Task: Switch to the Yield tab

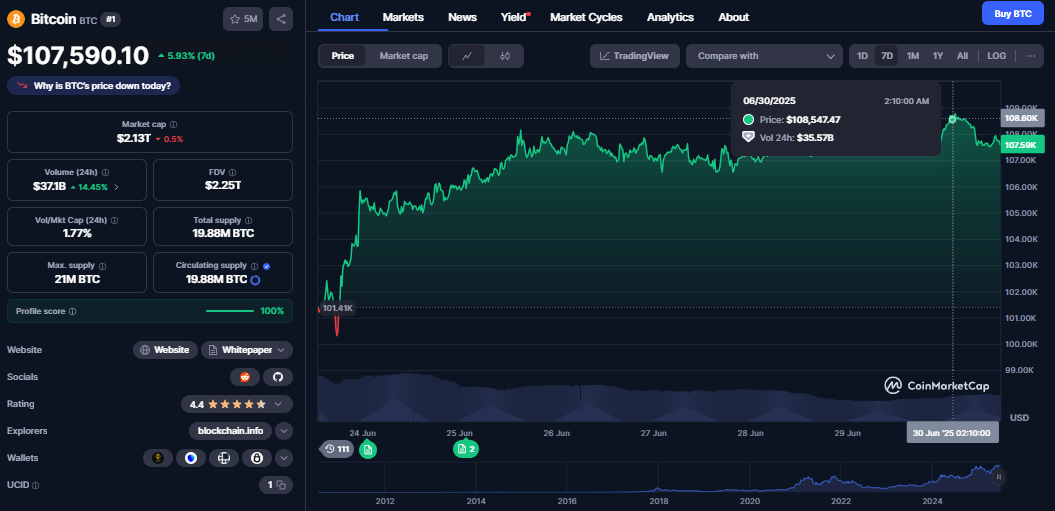Action: (514, 18)
